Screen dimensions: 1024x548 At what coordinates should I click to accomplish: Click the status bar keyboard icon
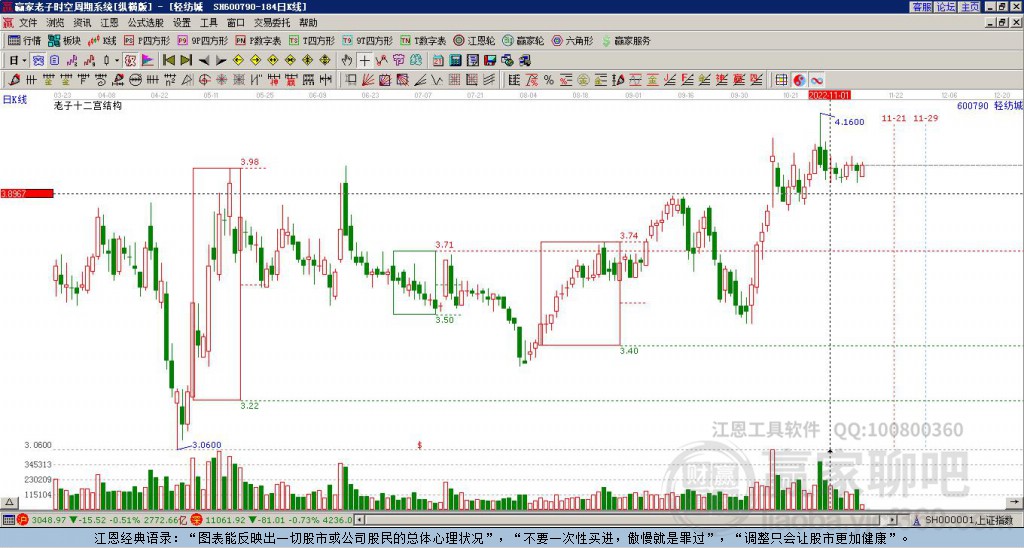point(8,521)
